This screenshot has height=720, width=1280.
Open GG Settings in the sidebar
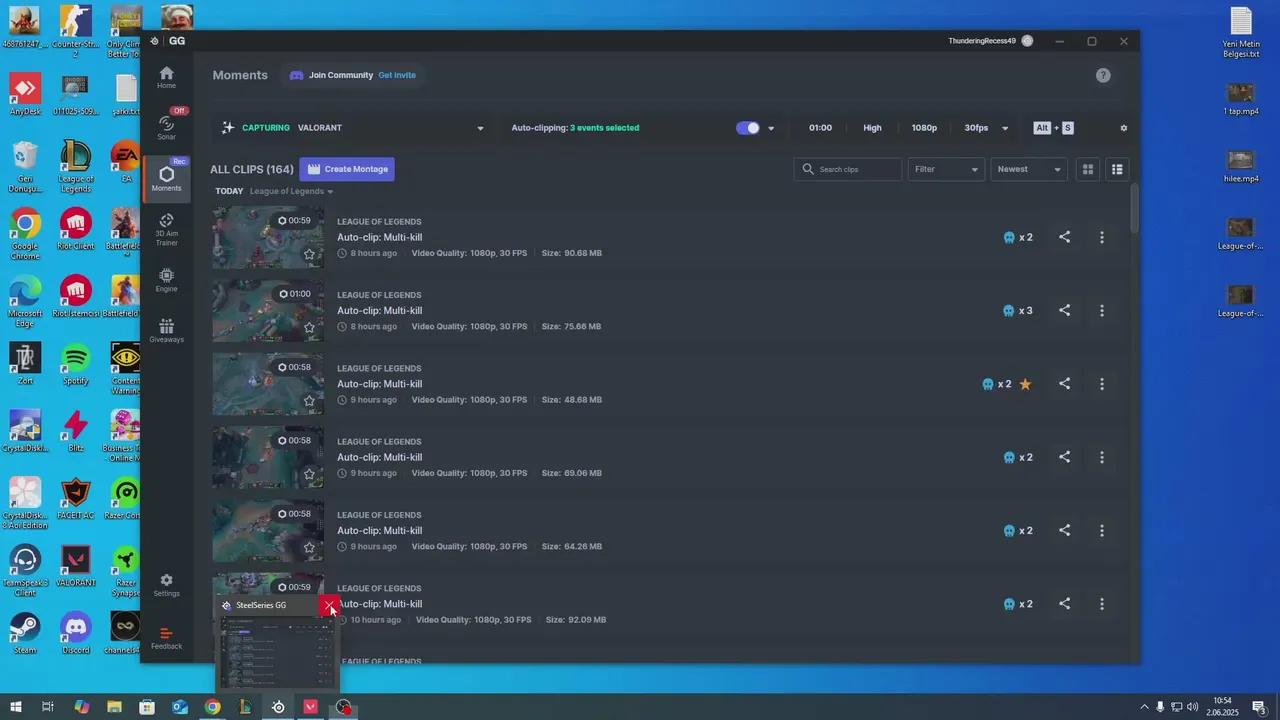166,585
